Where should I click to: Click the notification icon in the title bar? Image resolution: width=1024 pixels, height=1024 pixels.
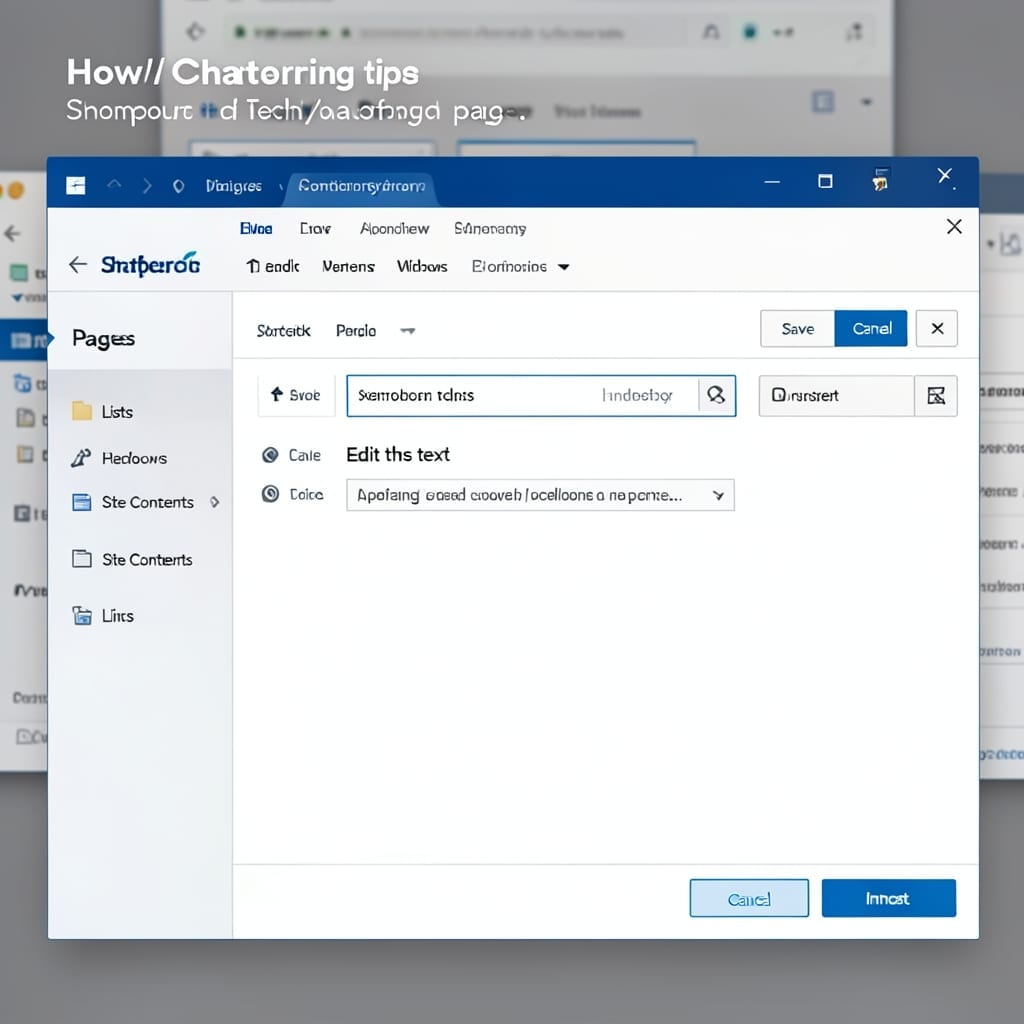pos(880,180)
